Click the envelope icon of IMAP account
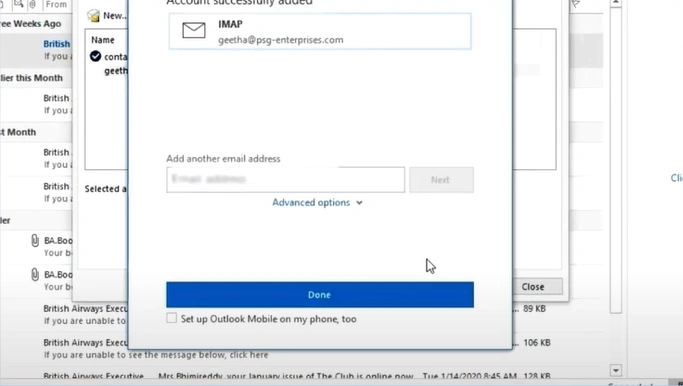The image size is (683, 386). coord(194,30)
